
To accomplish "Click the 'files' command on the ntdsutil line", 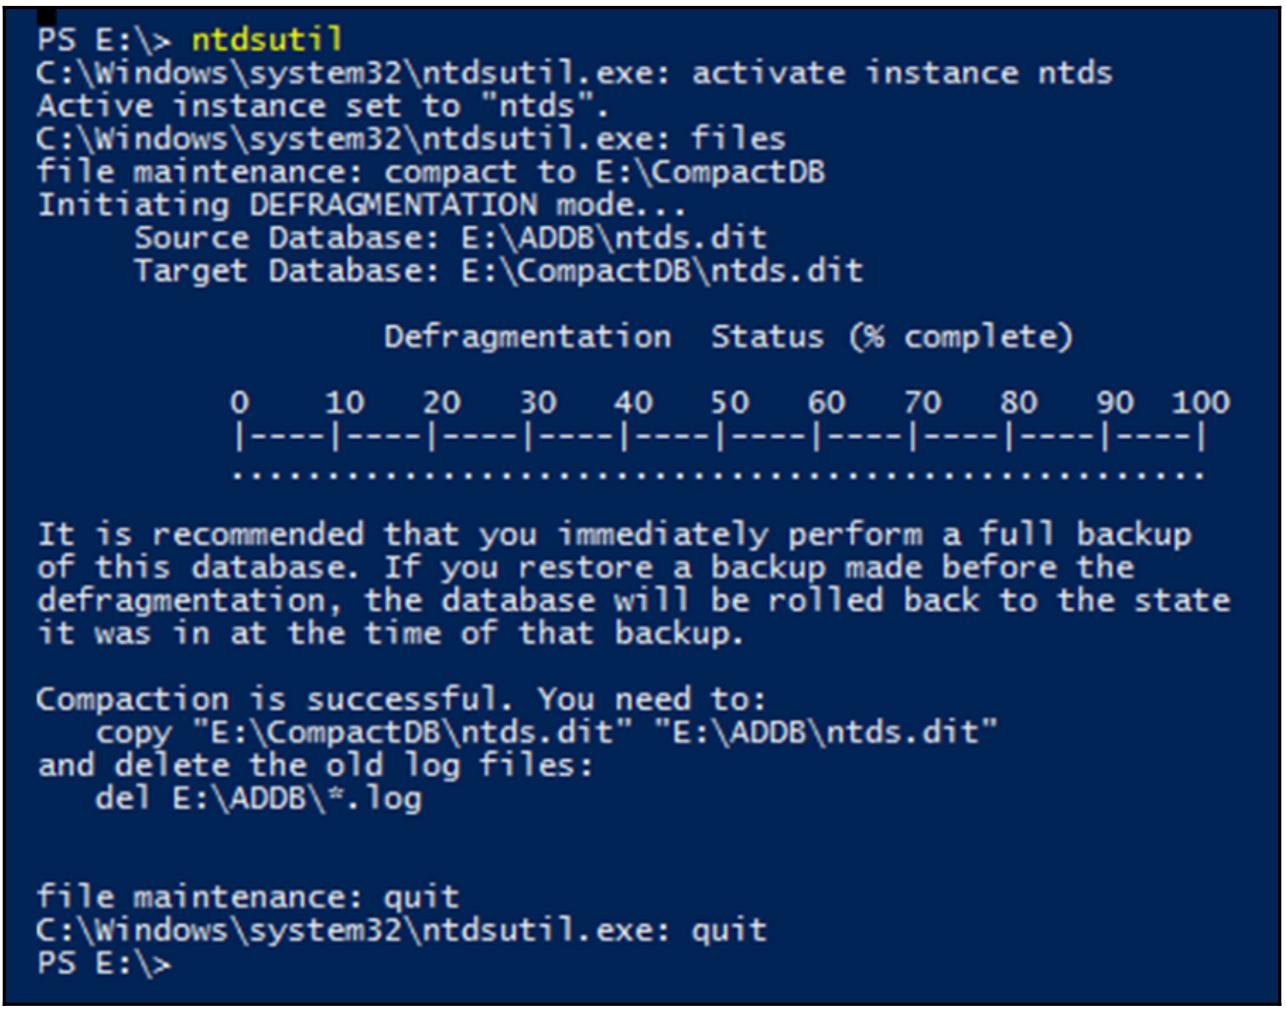I will click(x=738, y=139).
